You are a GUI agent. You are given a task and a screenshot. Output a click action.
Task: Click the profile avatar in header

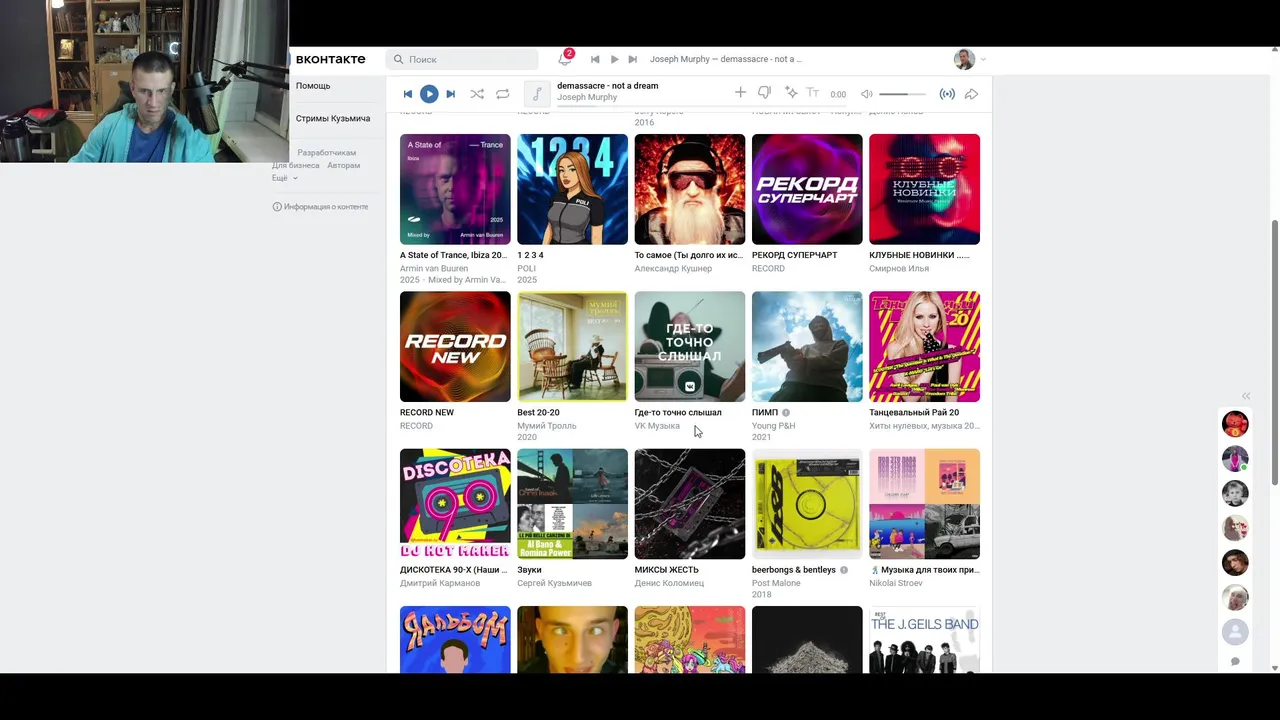[964, 59]
